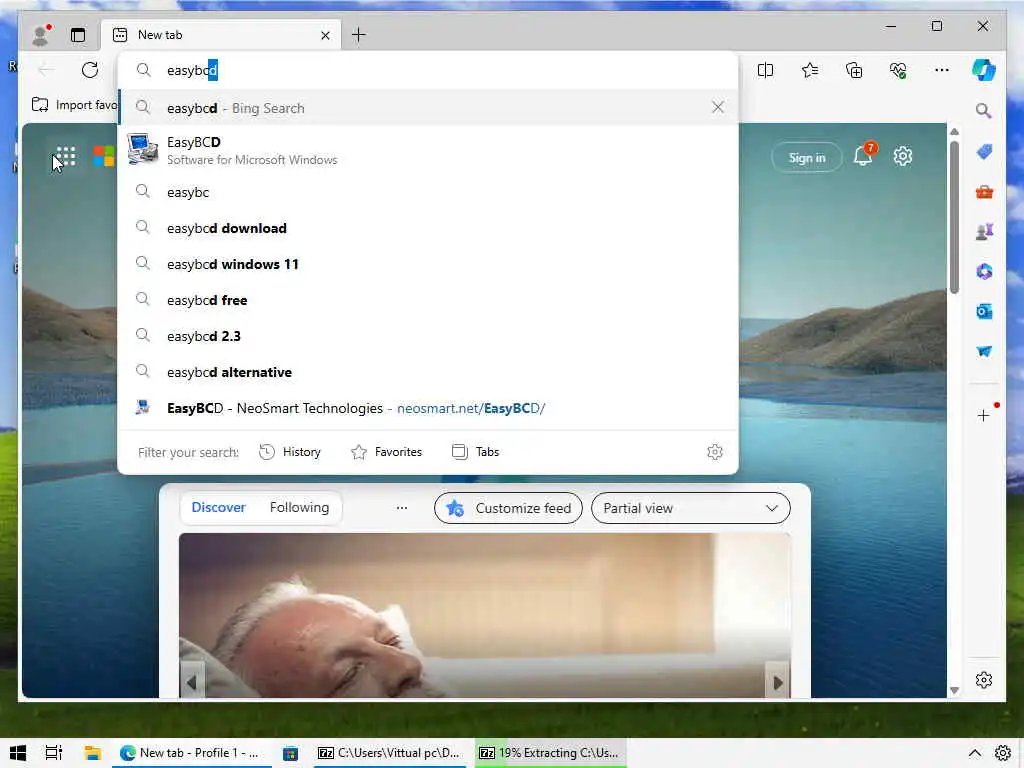Customize sidebar with plus icon
Screen dimensions: 1024x768
[984, 415]
